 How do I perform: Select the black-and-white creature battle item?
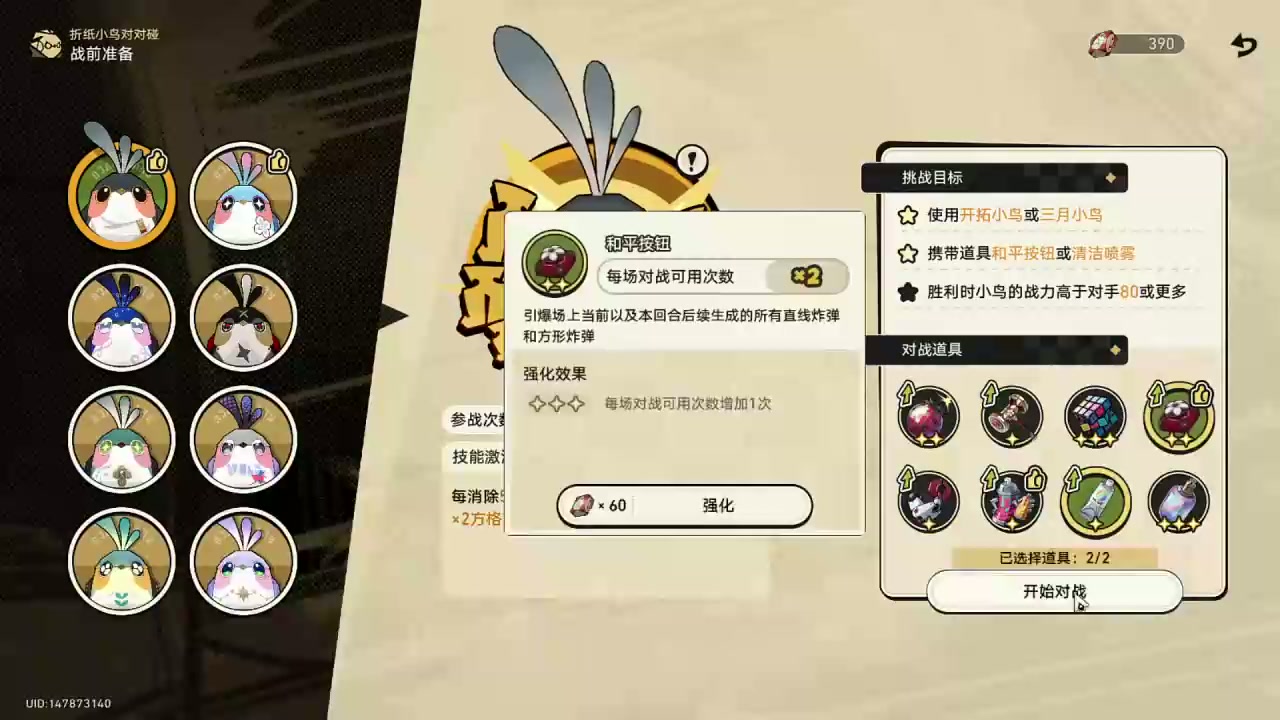928,500
